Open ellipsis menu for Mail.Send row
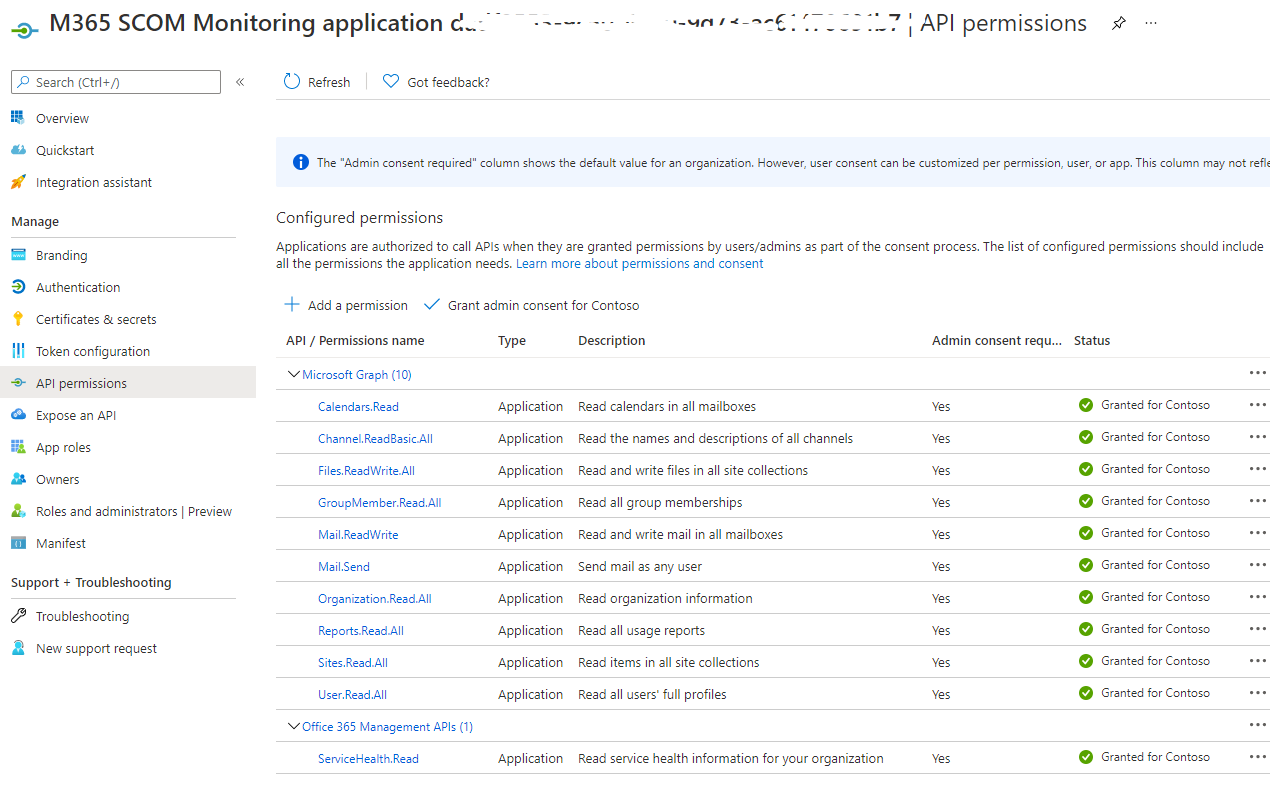Screen dimensions: 1270x797 [x=1258, y=565]
